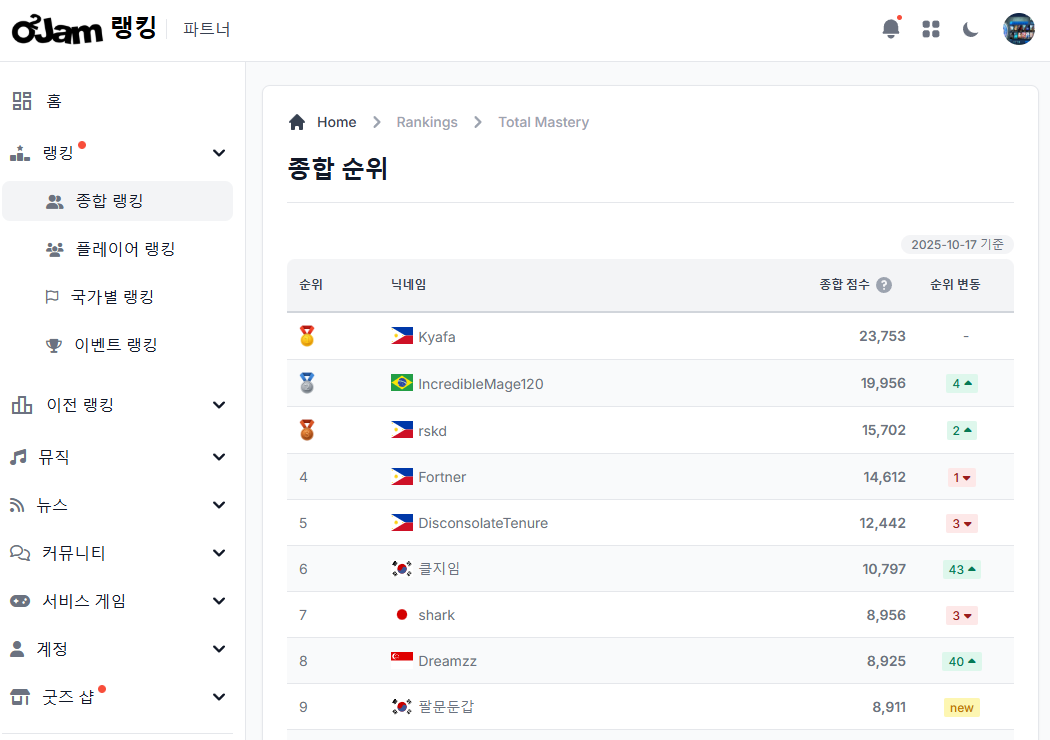
Task: Click the 홈 dashboard icon in sidebar
Action: (x=22, y=101)
